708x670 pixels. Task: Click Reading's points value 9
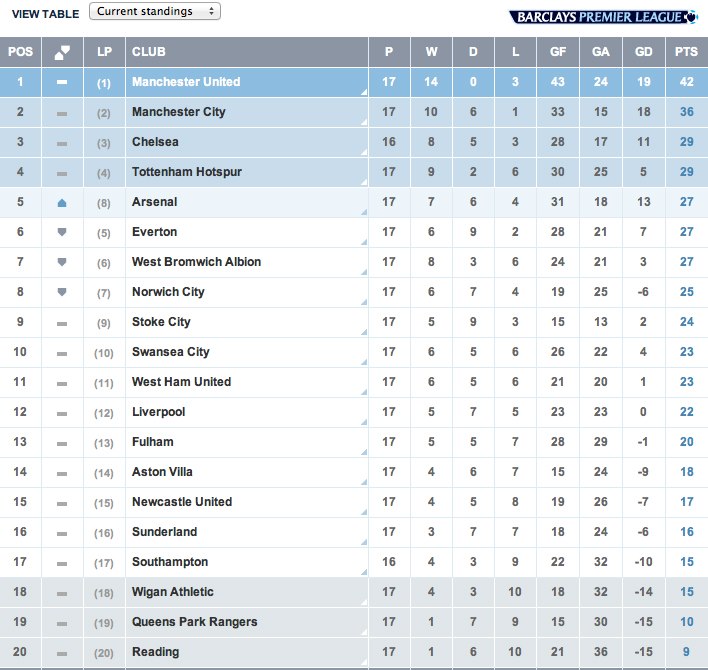686,651
